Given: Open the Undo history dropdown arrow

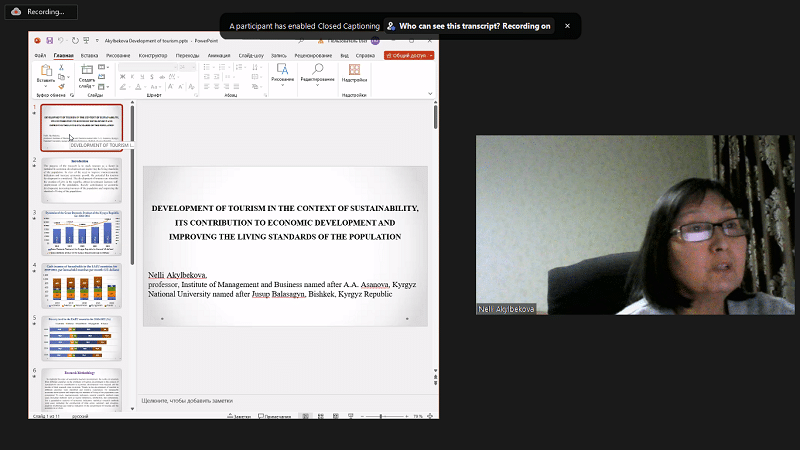Looking at the screenshot, I should (x=68, y=41).
